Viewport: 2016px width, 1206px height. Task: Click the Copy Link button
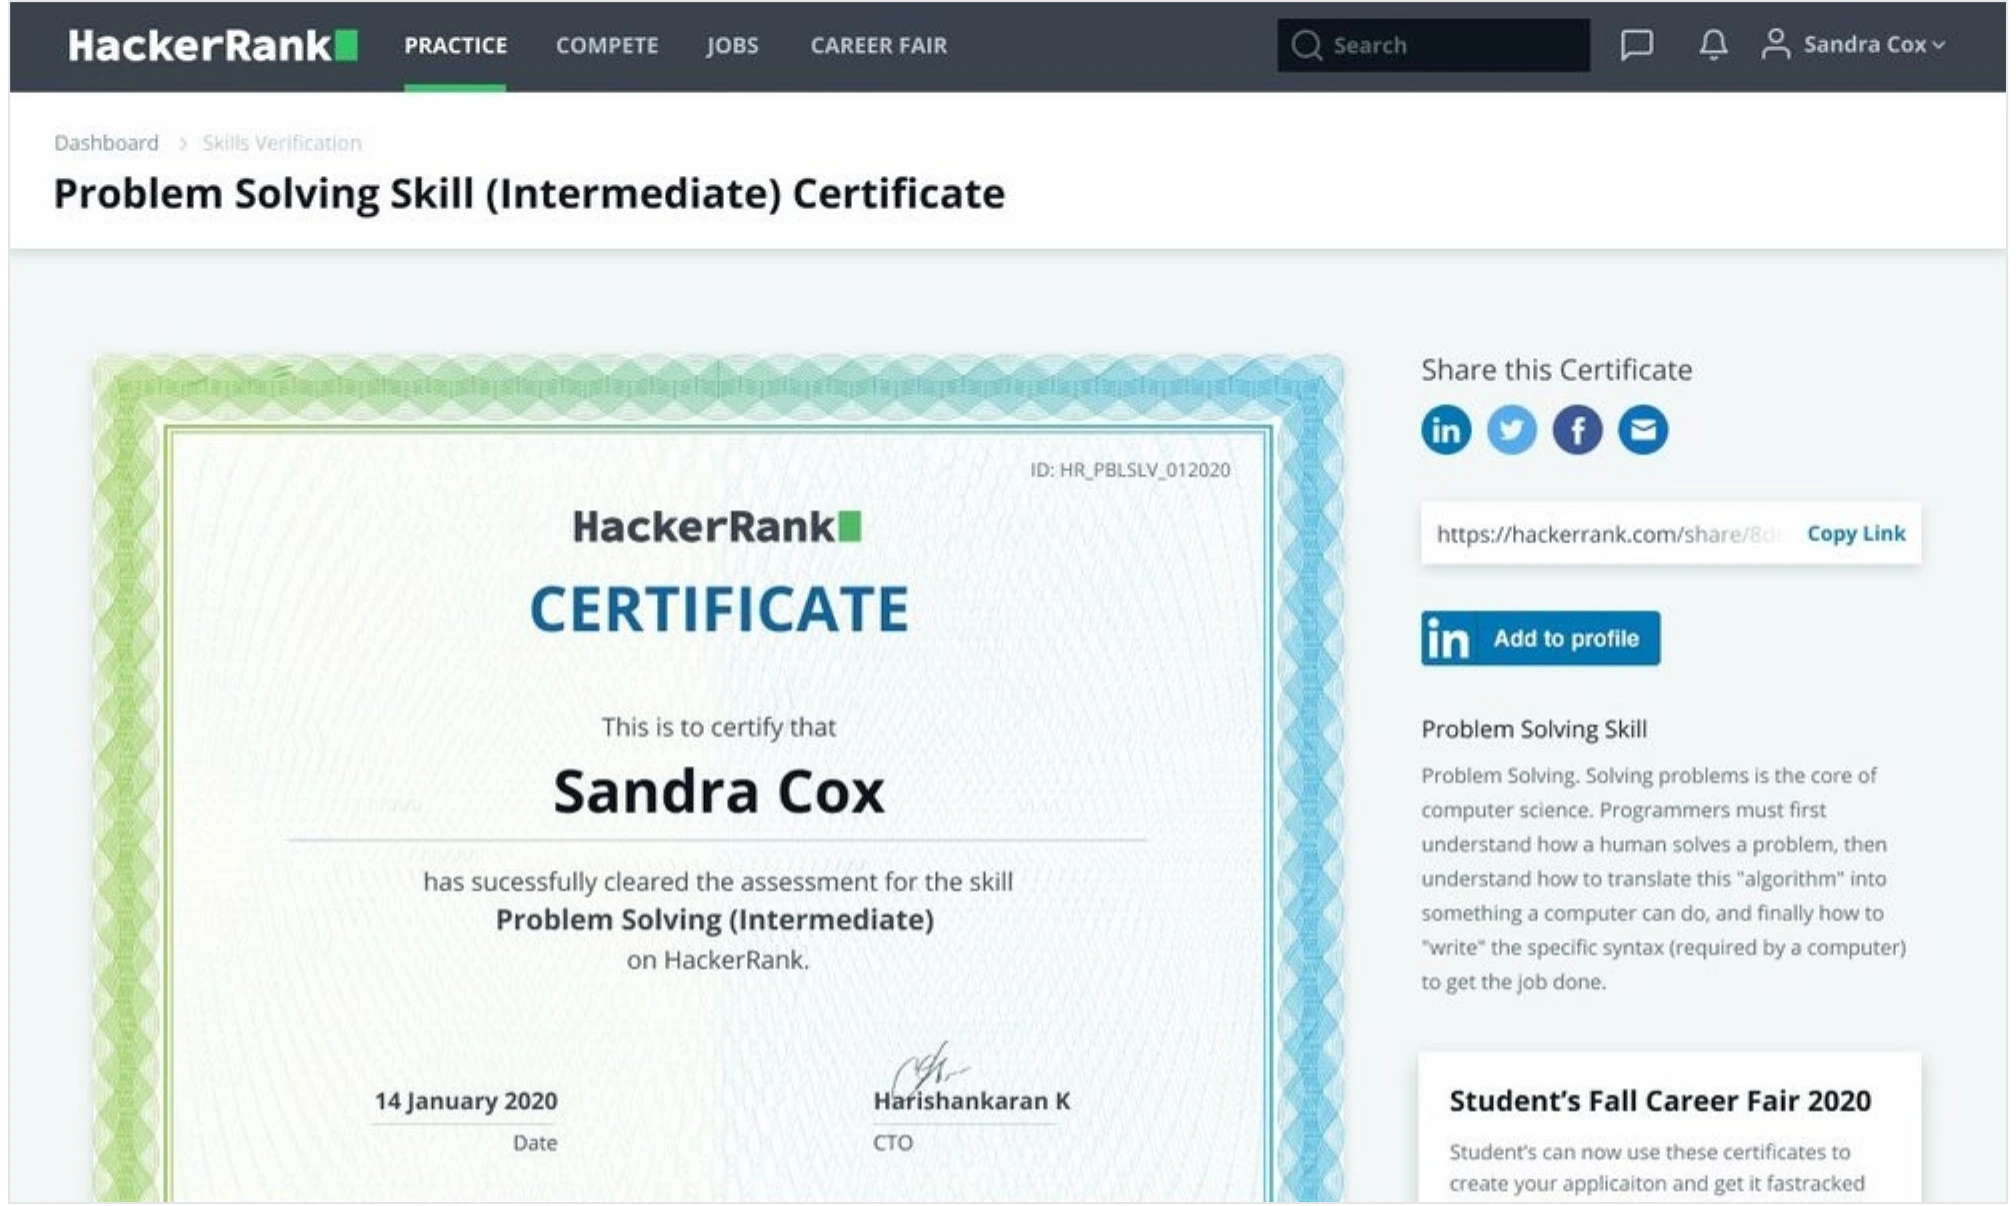coord(1856,533)
